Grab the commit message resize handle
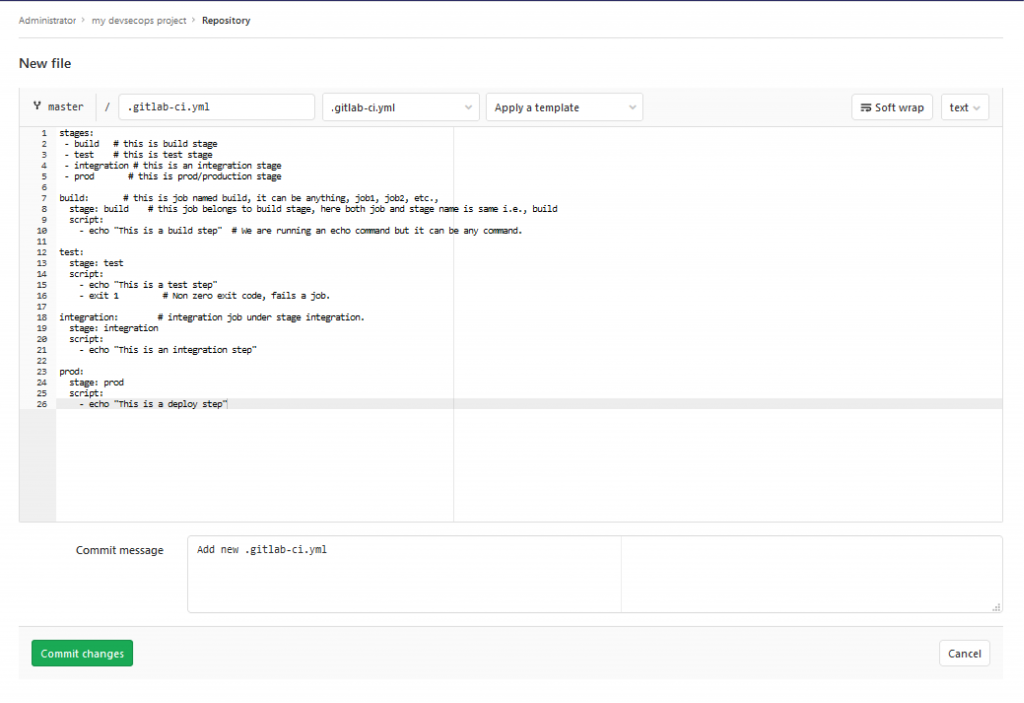Screen dimensions: 1024x703 [x=996, y=606]
